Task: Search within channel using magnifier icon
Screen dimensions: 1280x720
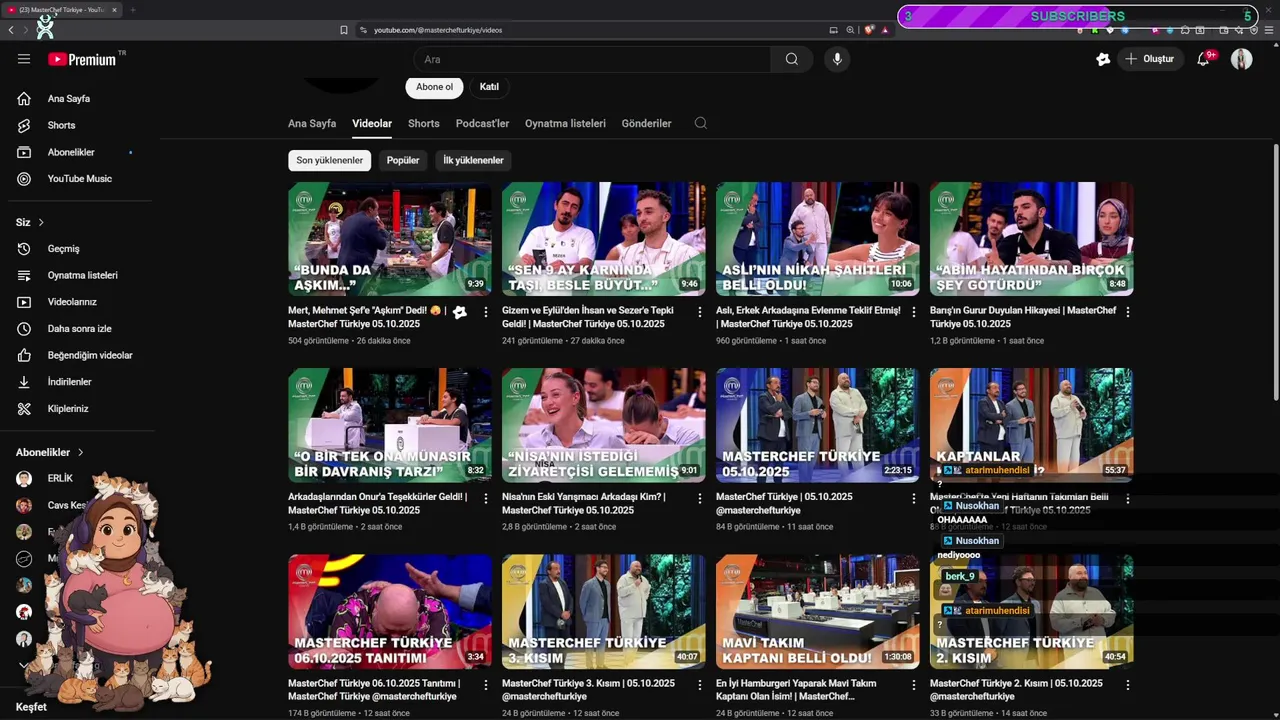Action: click(x=701, y=123)
